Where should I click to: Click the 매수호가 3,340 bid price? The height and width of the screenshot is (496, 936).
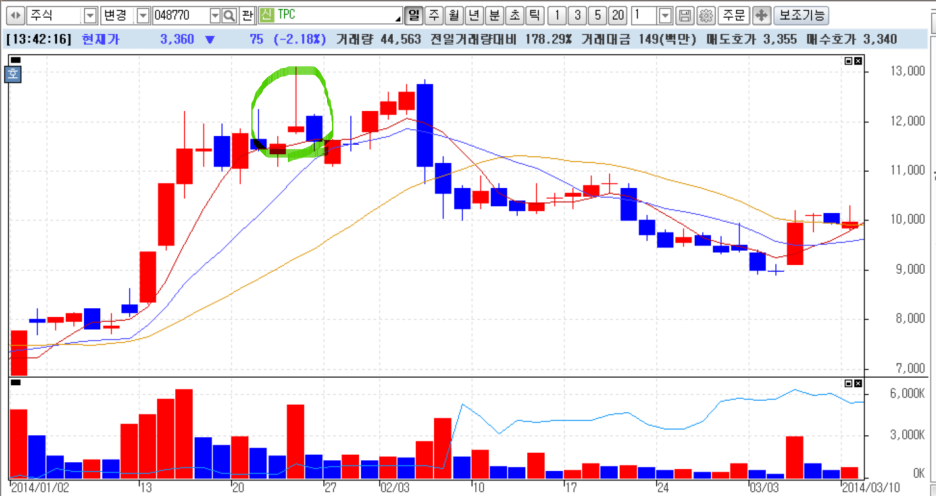pos(852,40)
